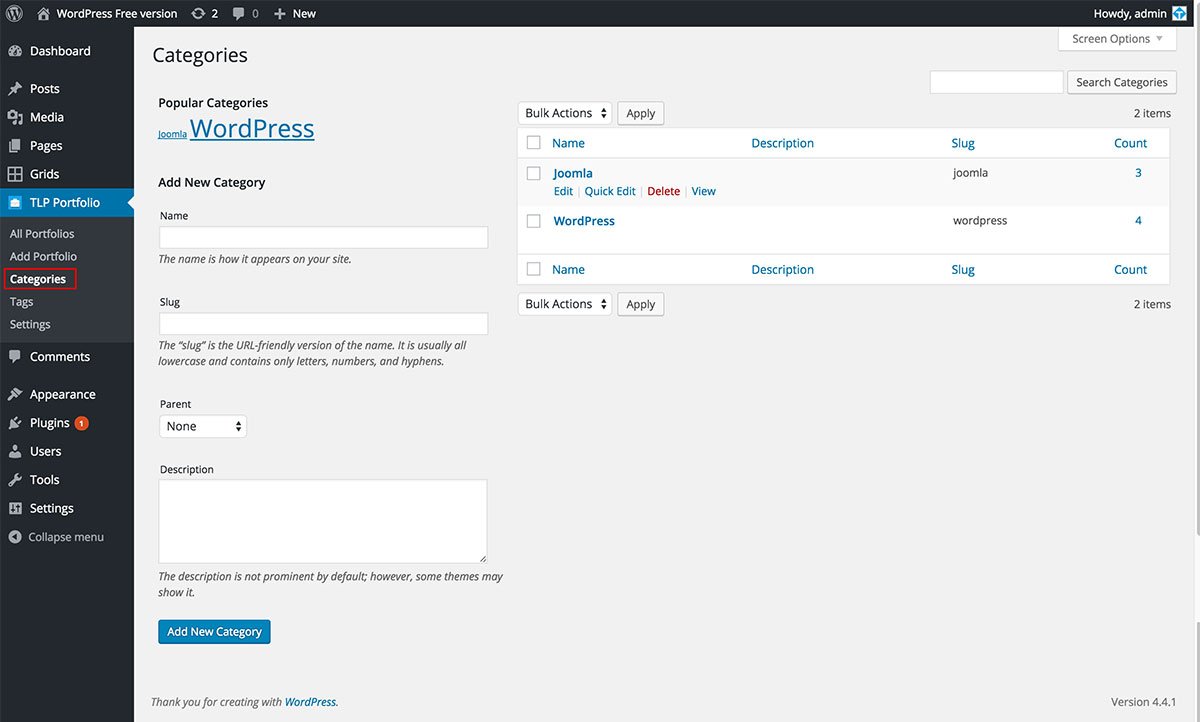
Task: Click the Pages icon in sidebar
Action: pos(15,146)
